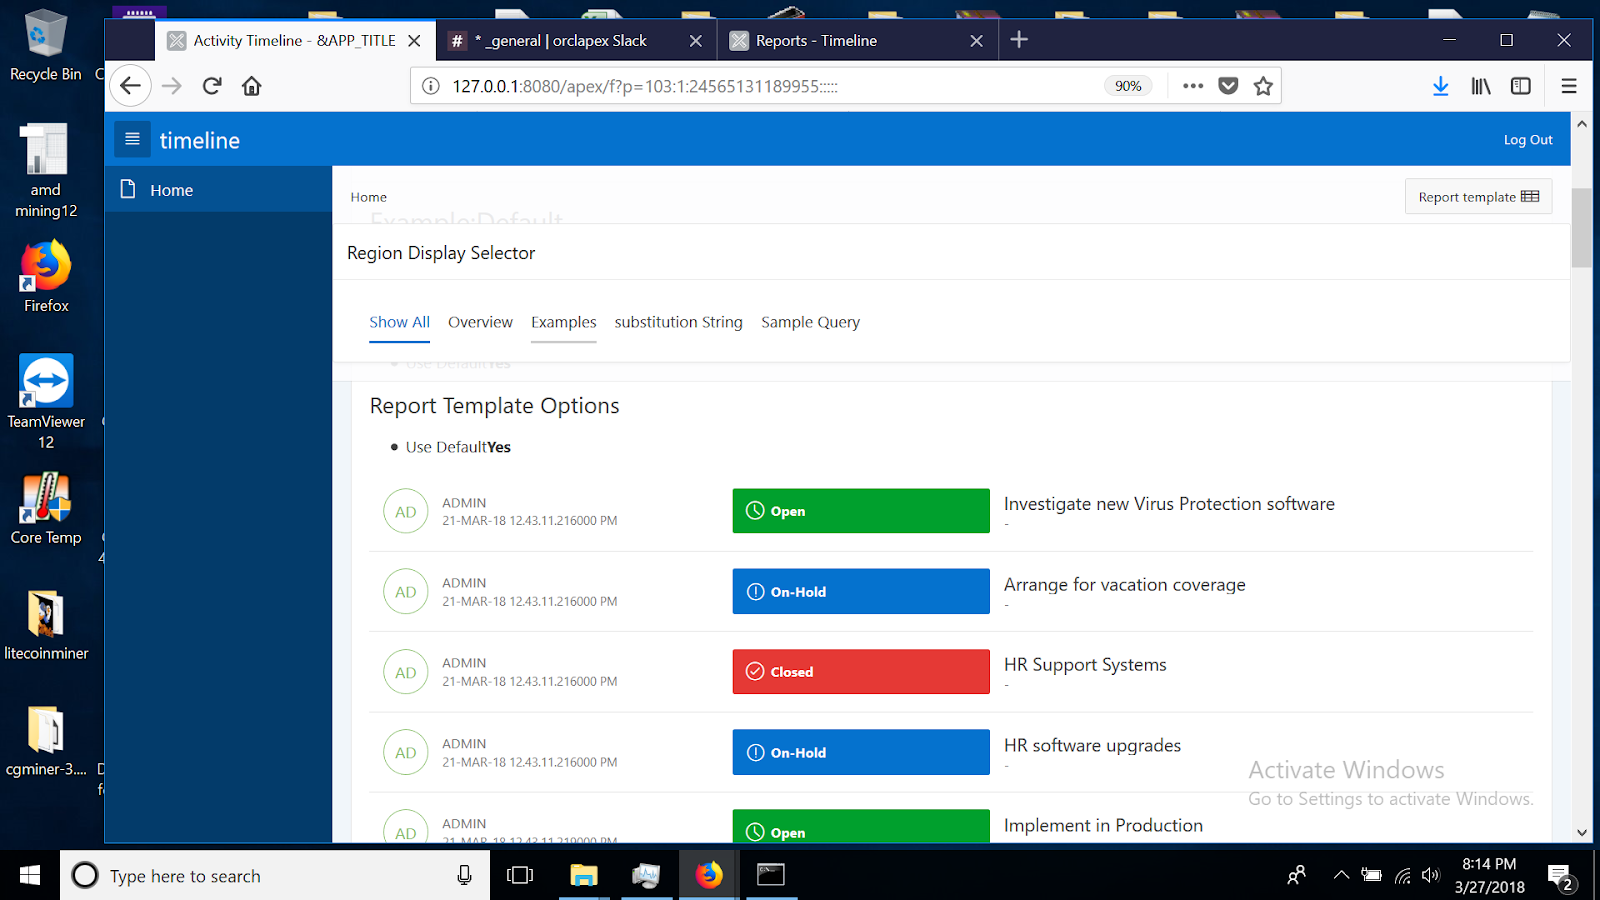Open the Firefox downloads panel
The height and width of the screenshot is (900, 1600).
(1440, 86)
